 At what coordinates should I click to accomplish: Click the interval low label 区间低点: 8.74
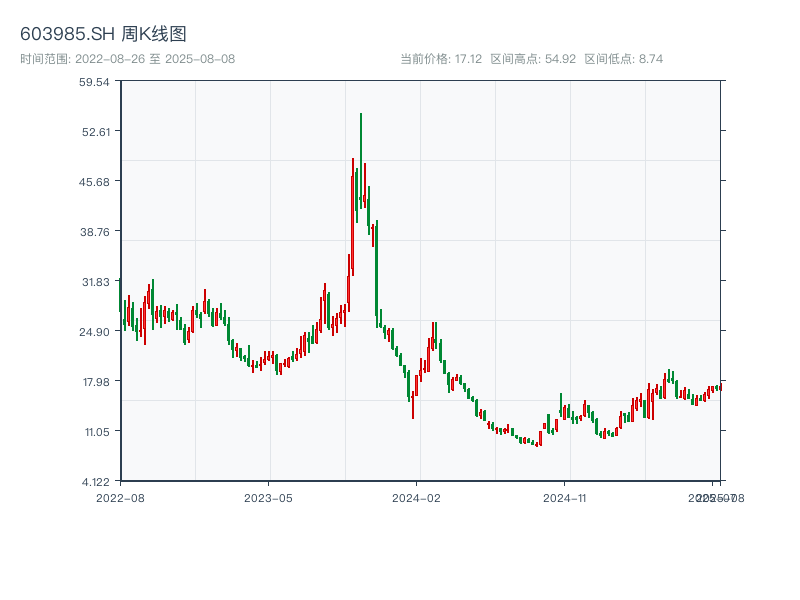[623, 59]
